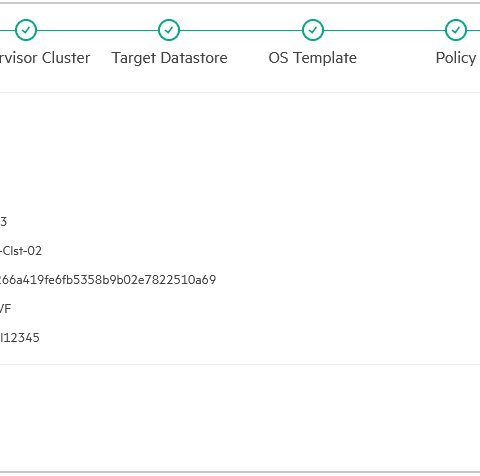
Task: Click the summary value ending in 12345
Action: coord(20,338)
